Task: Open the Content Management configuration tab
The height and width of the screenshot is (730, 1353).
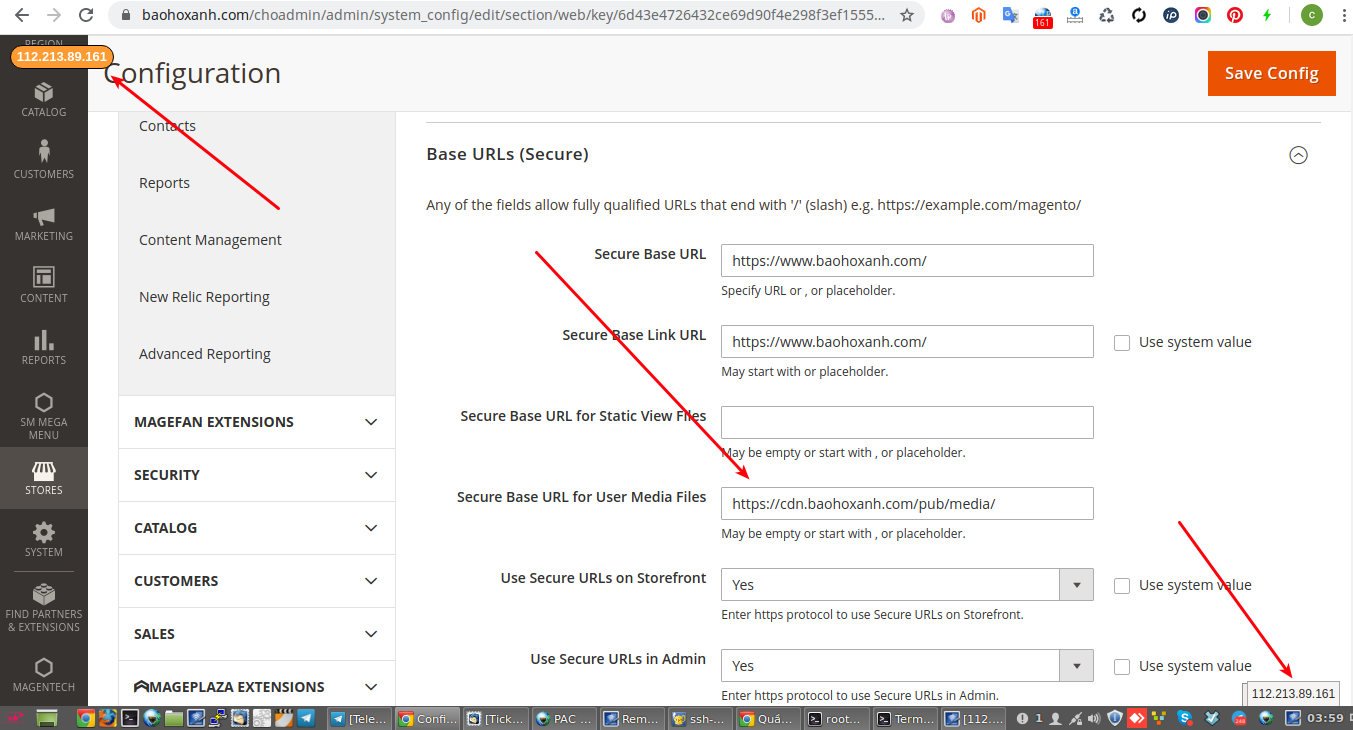Action: pos(210,240)
